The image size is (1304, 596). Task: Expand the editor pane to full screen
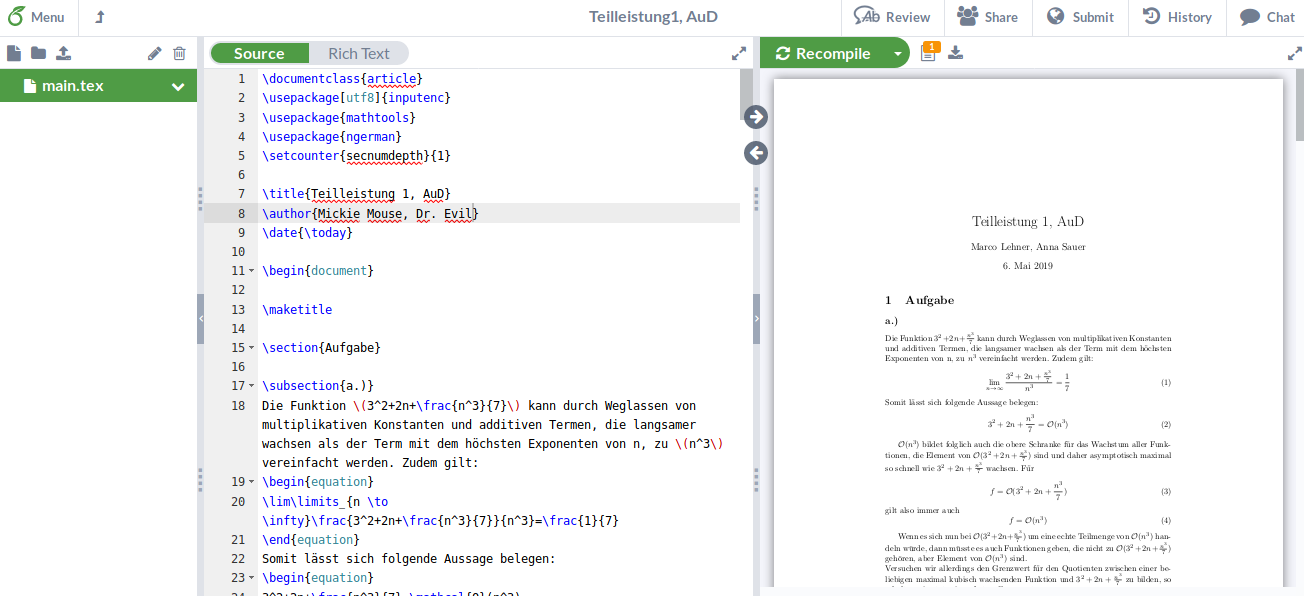click(739, 54)
